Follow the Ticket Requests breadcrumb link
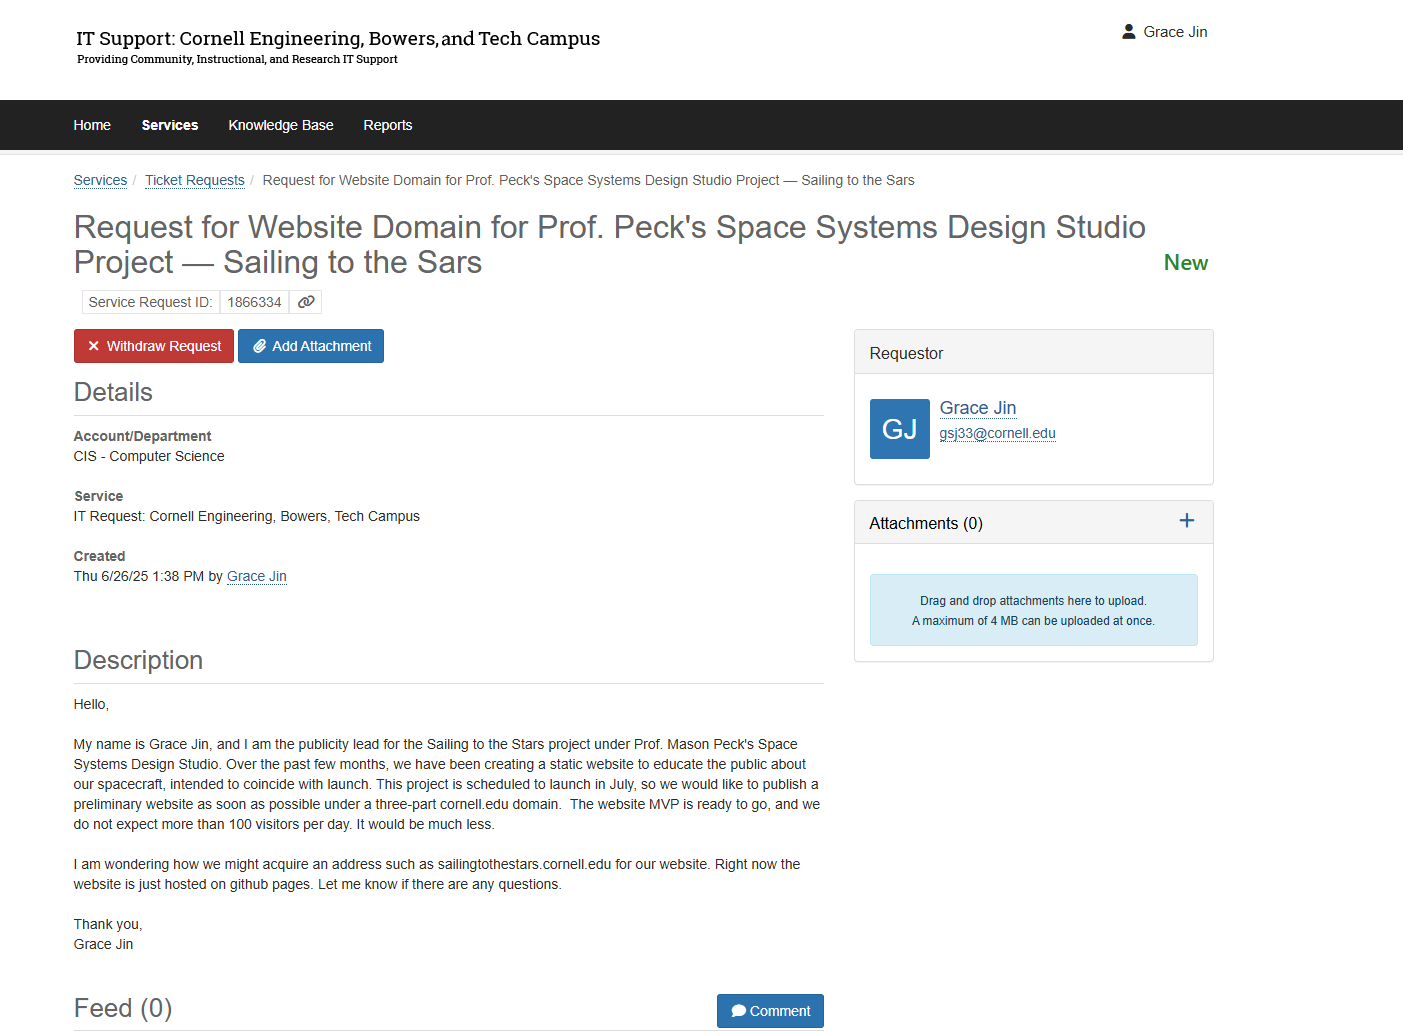The height and width of the screenshot is (1036, 1403). pyautogui.click(x=195, y=180)
